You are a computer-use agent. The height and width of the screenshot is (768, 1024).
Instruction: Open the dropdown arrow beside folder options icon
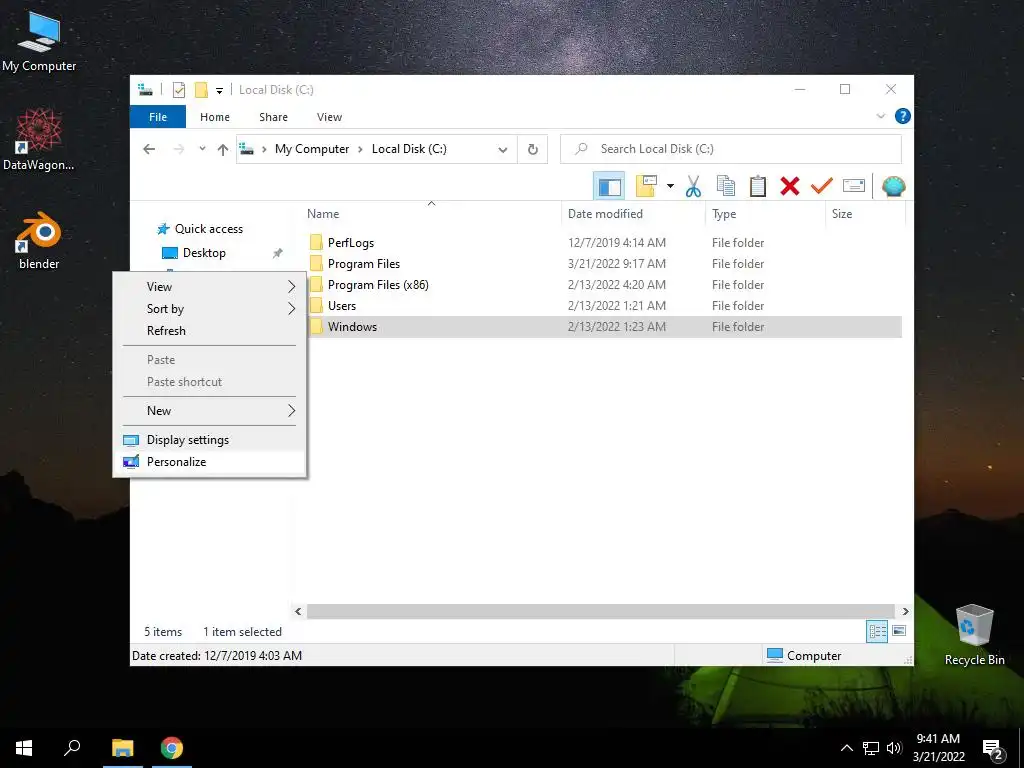coord(670,186)
